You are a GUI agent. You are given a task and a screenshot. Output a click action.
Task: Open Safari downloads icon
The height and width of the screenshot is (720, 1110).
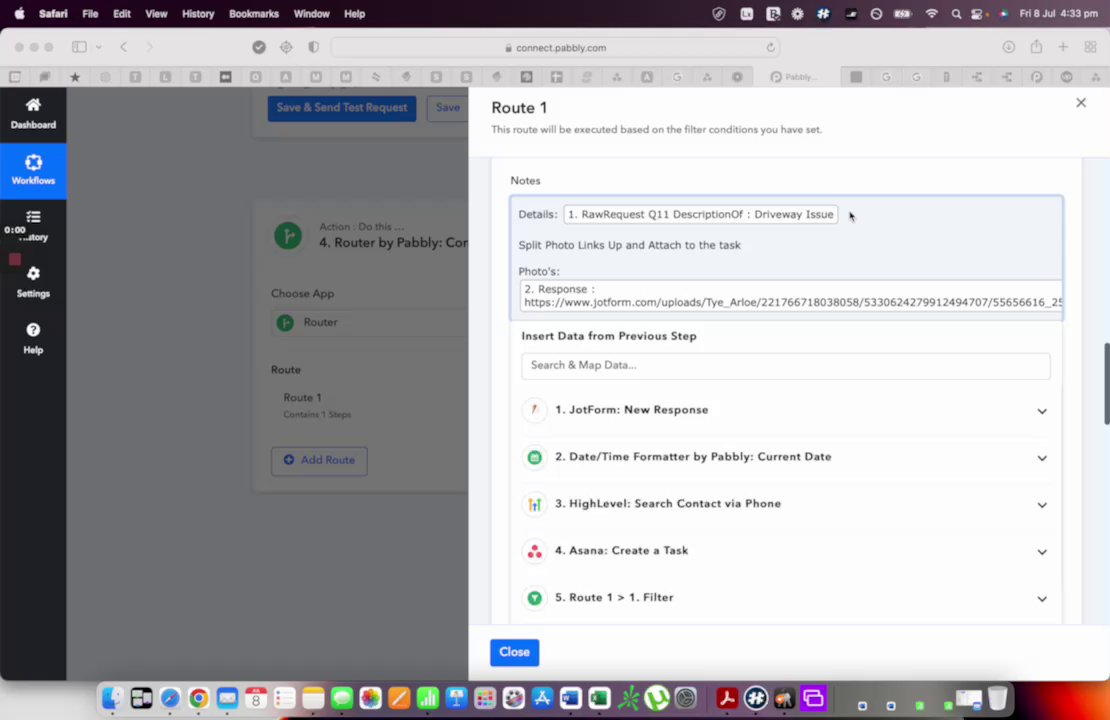click(x=1008, y=47)
